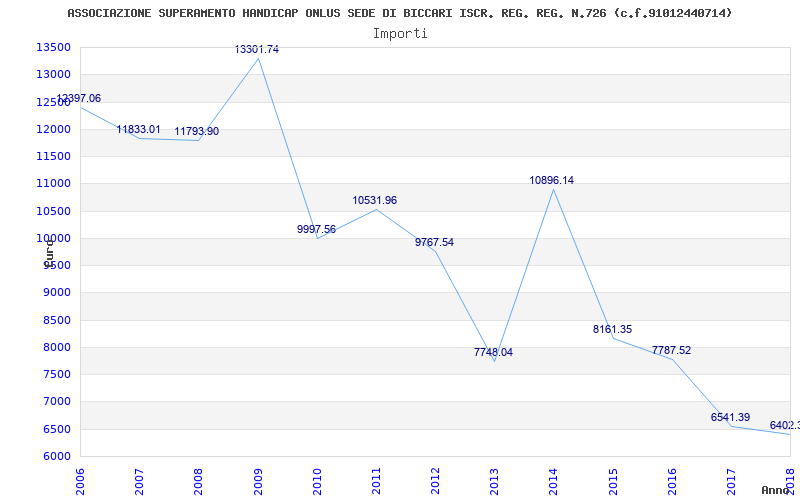This screenshot has width=800, height=500.
Task: Click the 9767.54 data label
Action: click(x=434, y=242)
